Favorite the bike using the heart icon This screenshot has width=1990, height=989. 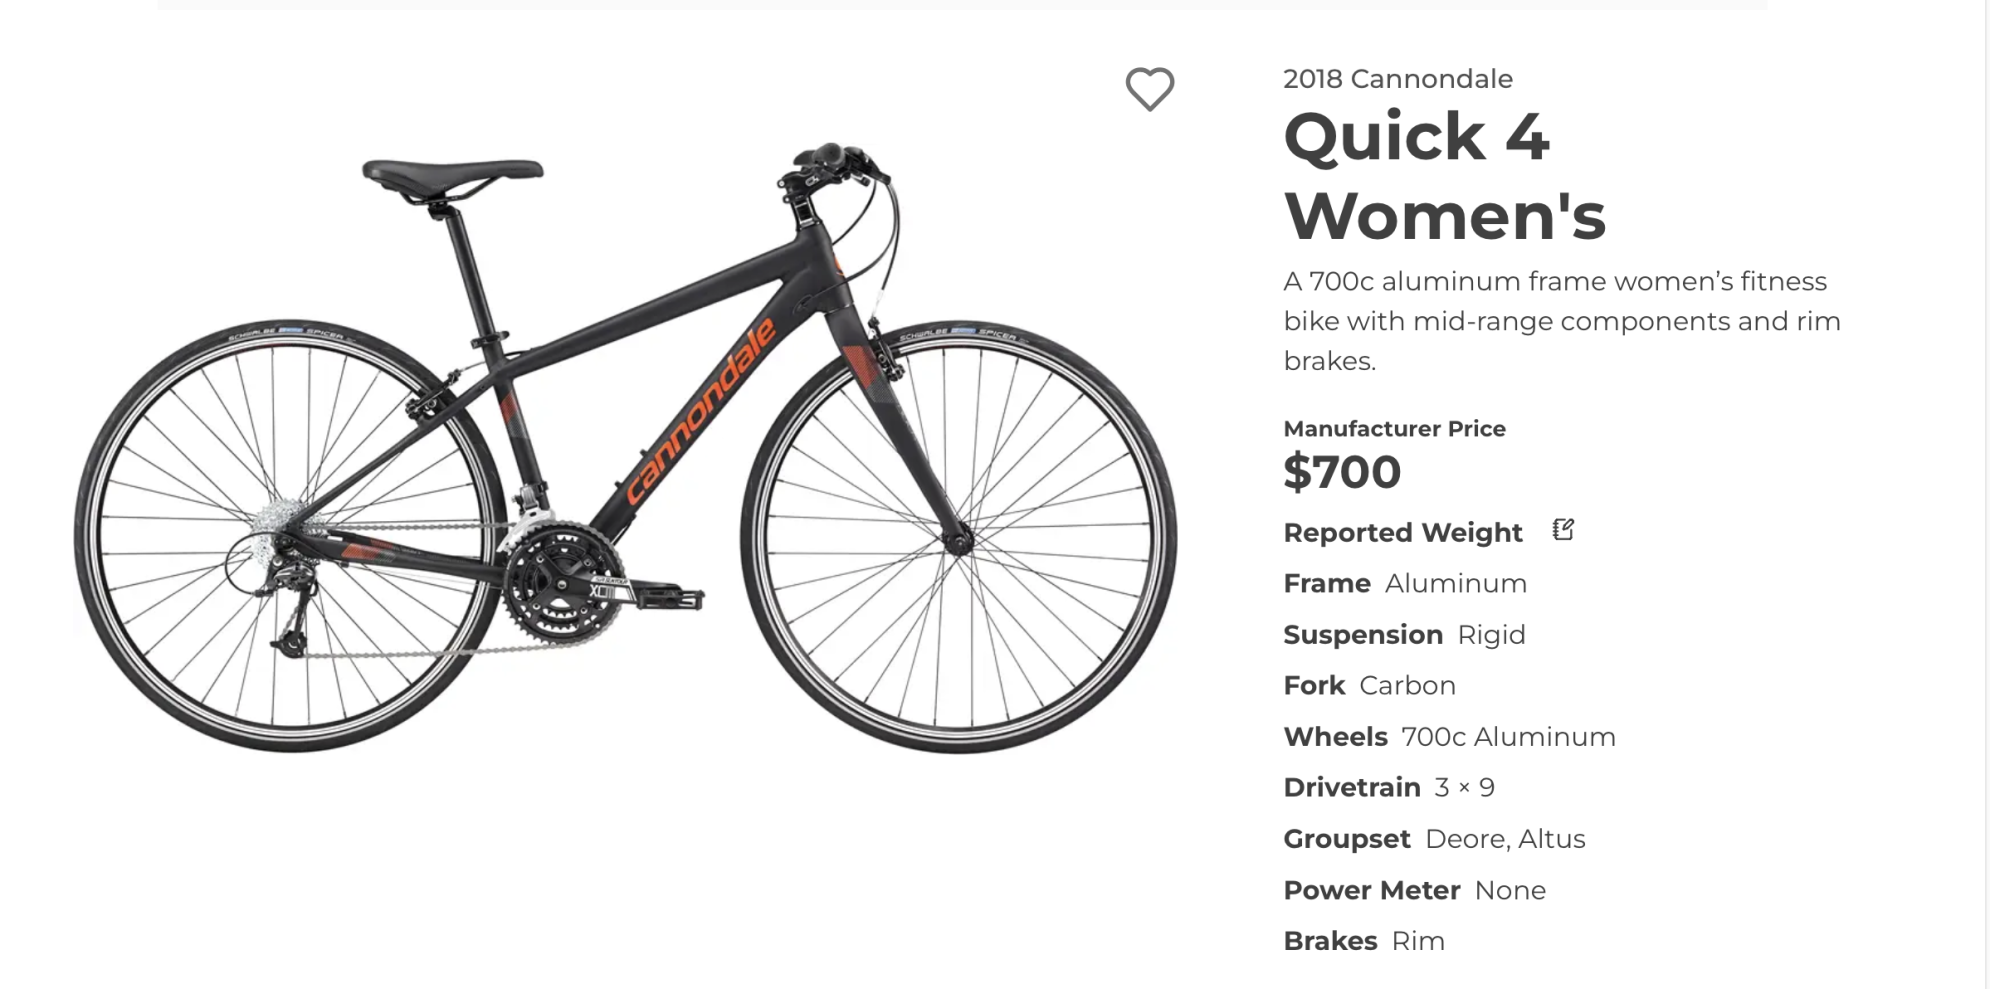coord(1151,88)
